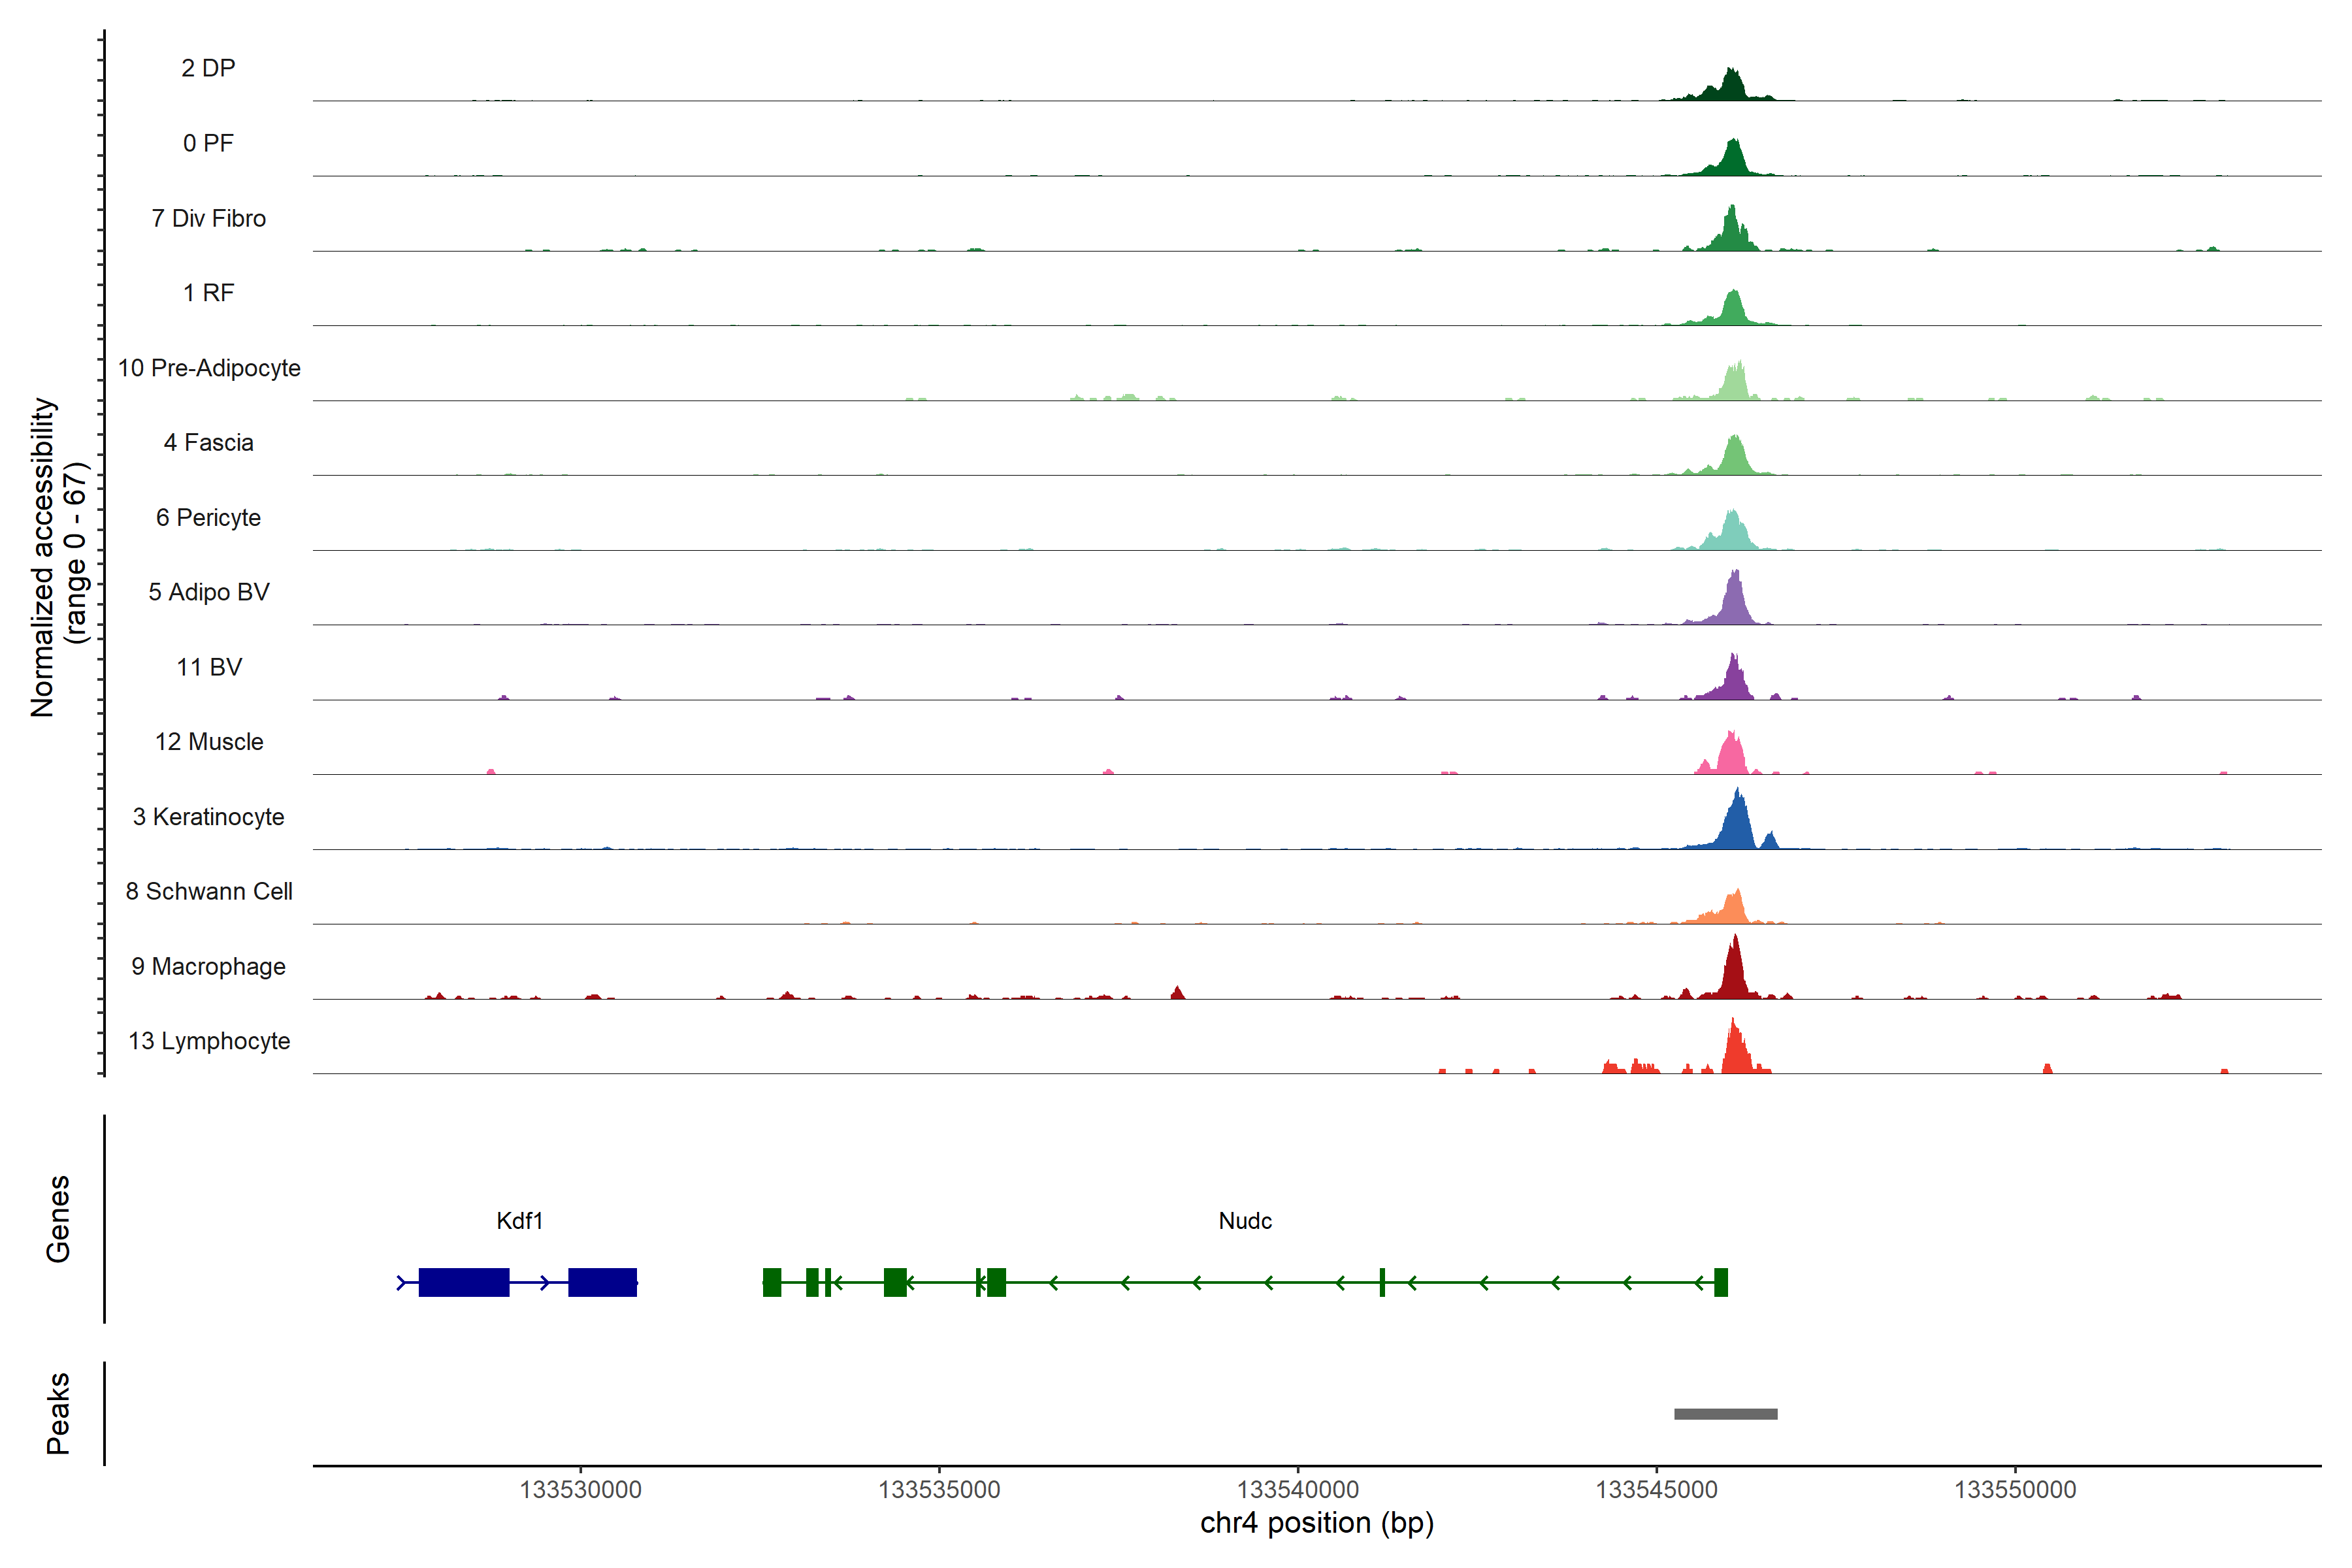
Task: Click the rightmost green Nudc exon
Action: click(1720, 1282)
